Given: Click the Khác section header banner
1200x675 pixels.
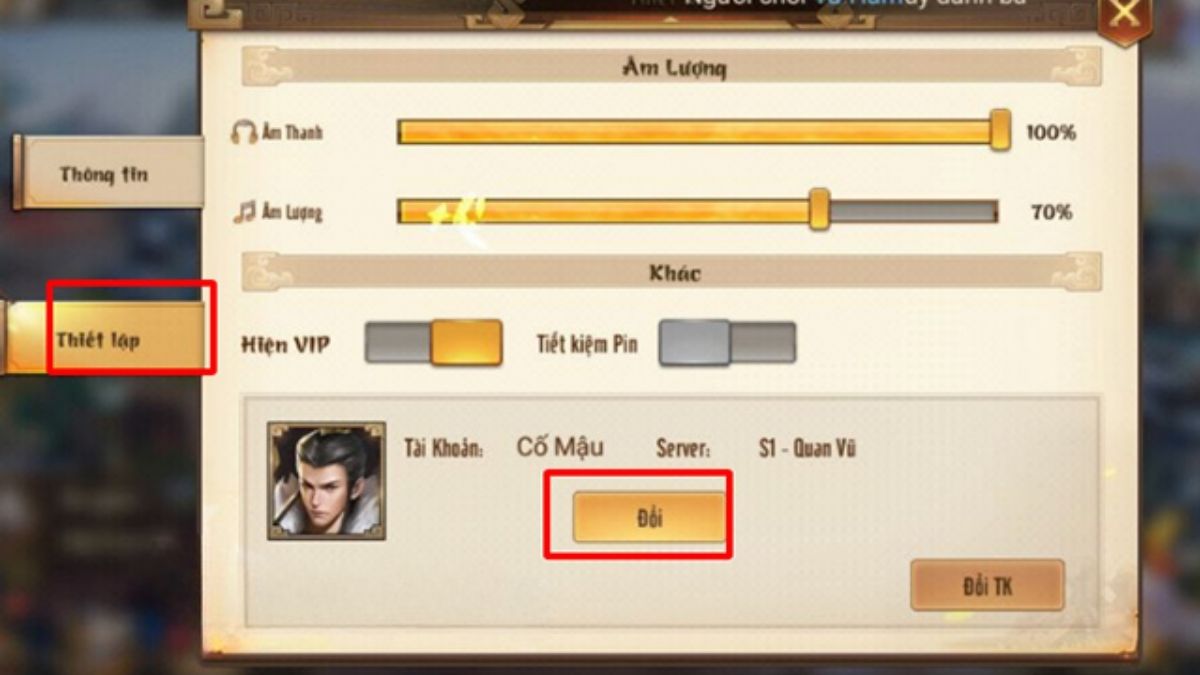Looking at the screenshot, I should (x=671, y=272).
